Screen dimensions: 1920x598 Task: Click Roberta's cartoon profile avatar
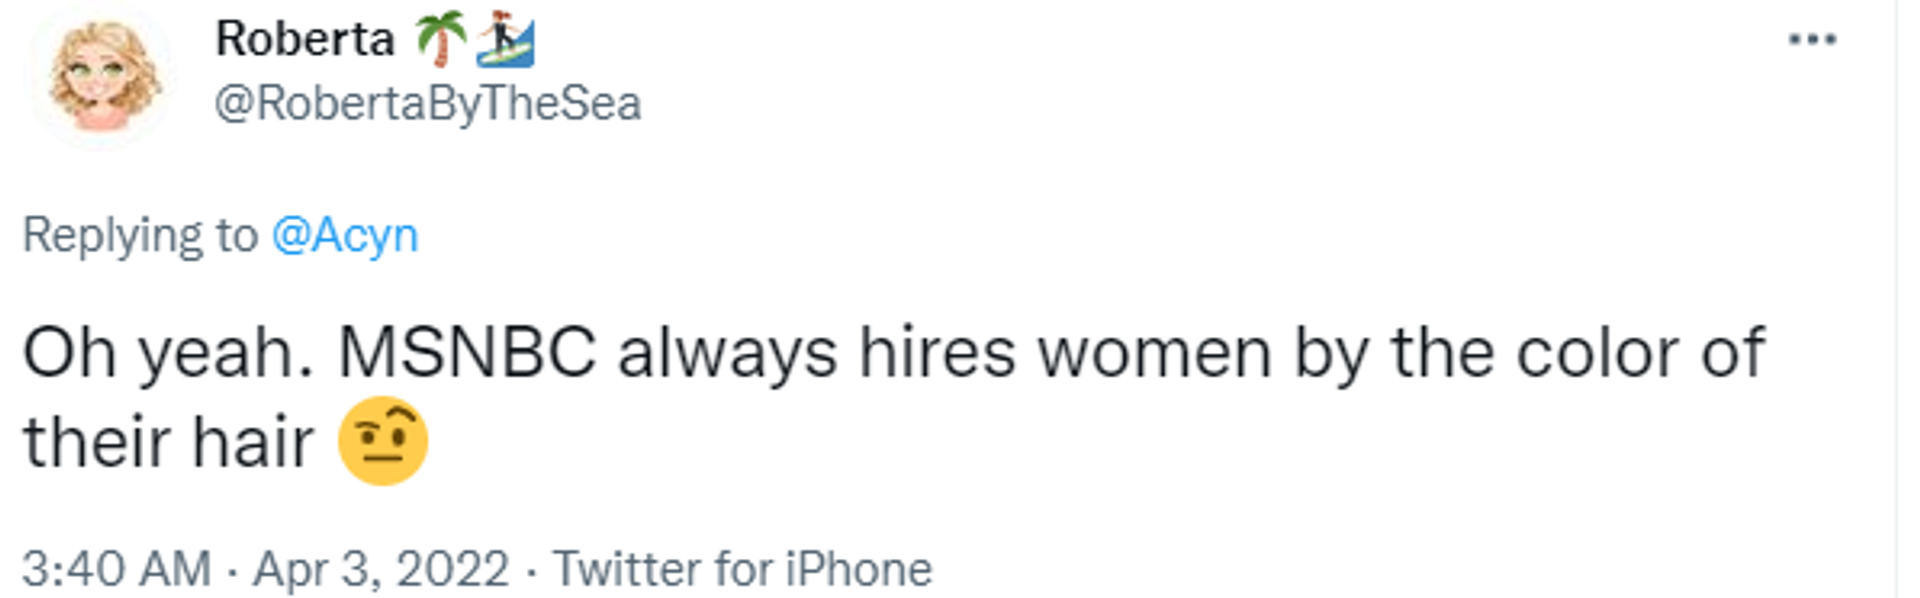tap(103, 76)
